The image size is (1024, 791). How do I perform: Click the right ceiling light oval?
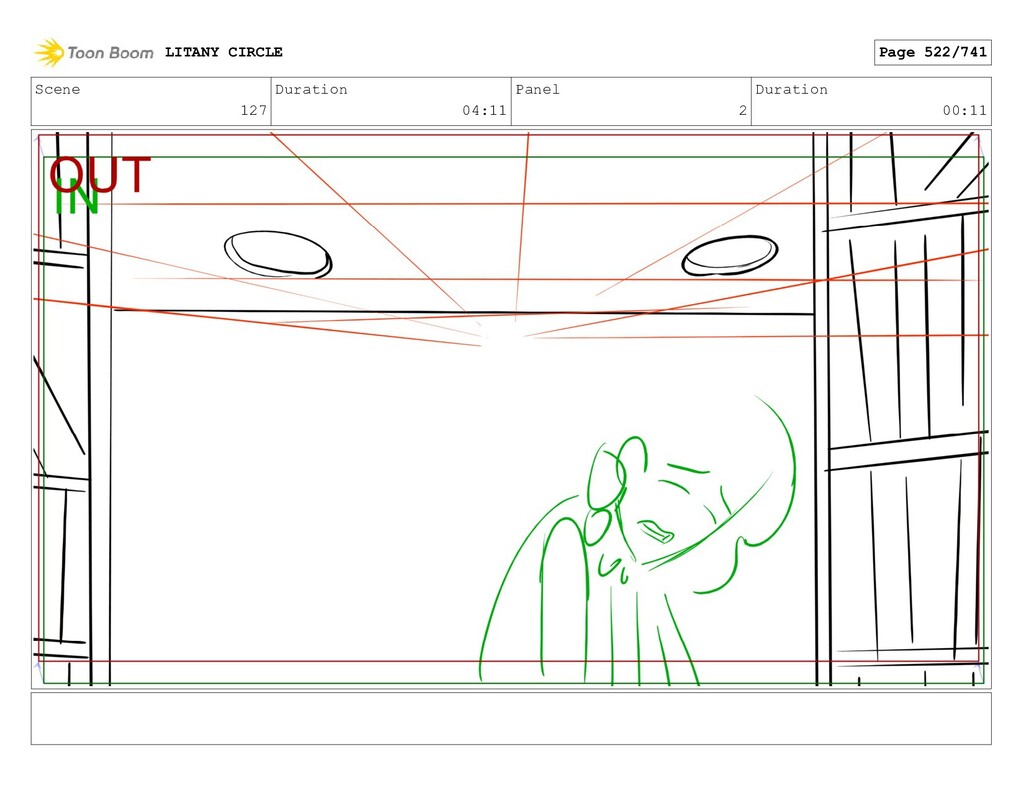(729, 256)
